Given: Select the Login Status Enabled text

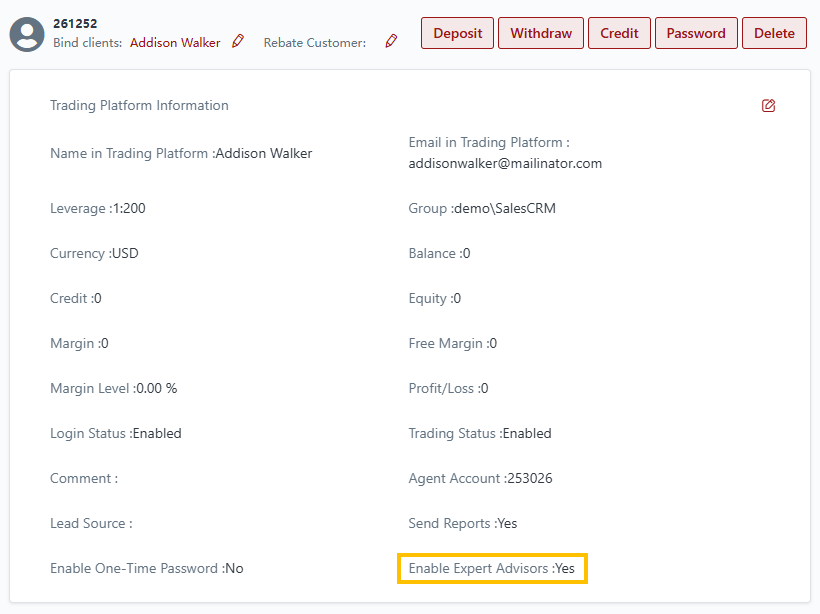Looking at the screenshot, I should (x=116, y=434).
